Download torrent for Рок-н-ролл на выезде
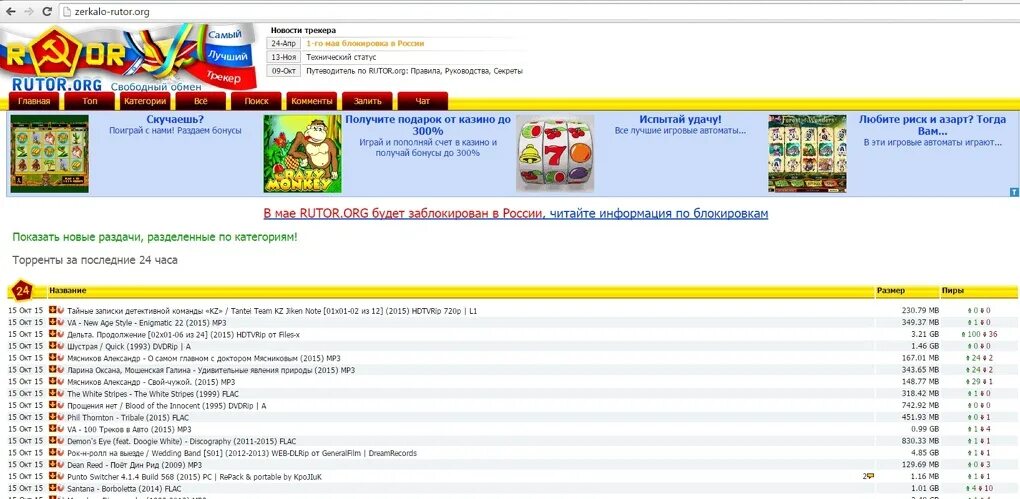The height and width of the screenshot is (499, 1020). point(53,452)
